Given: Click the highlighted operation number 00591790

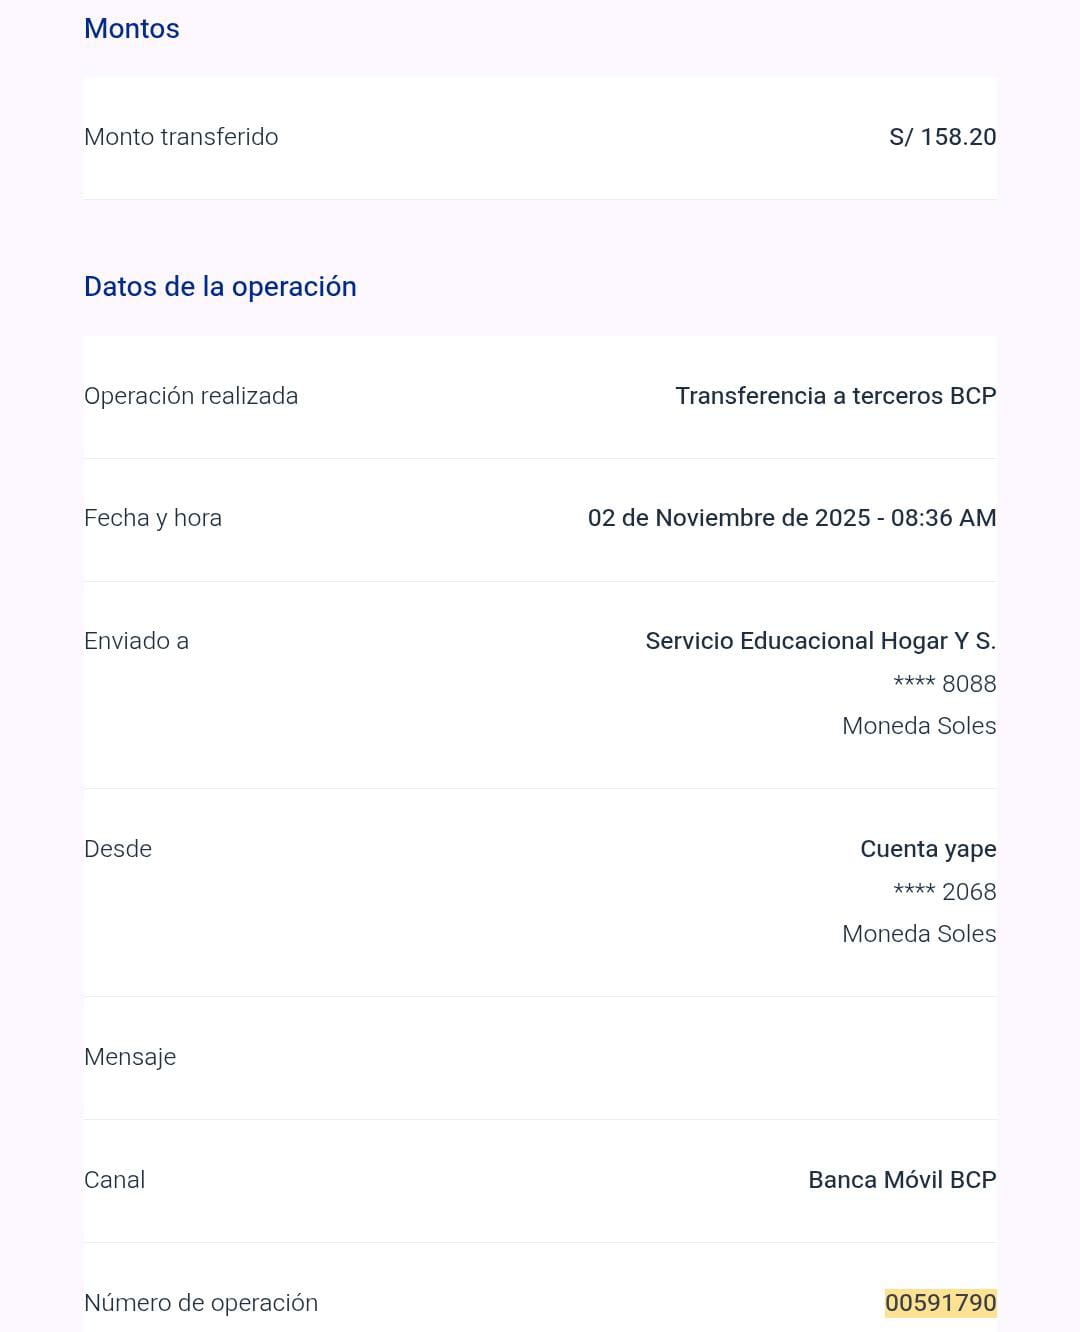Looking at the screenshot, I should pos(940,1303).
